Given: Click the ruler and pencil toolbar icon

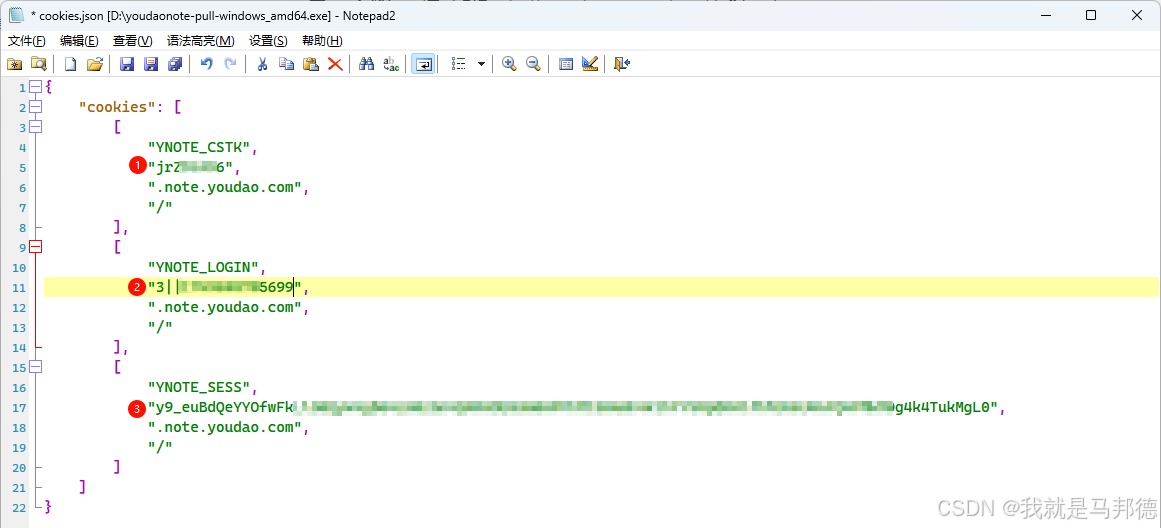Looking at the screenshot, I should click(589, 64).
